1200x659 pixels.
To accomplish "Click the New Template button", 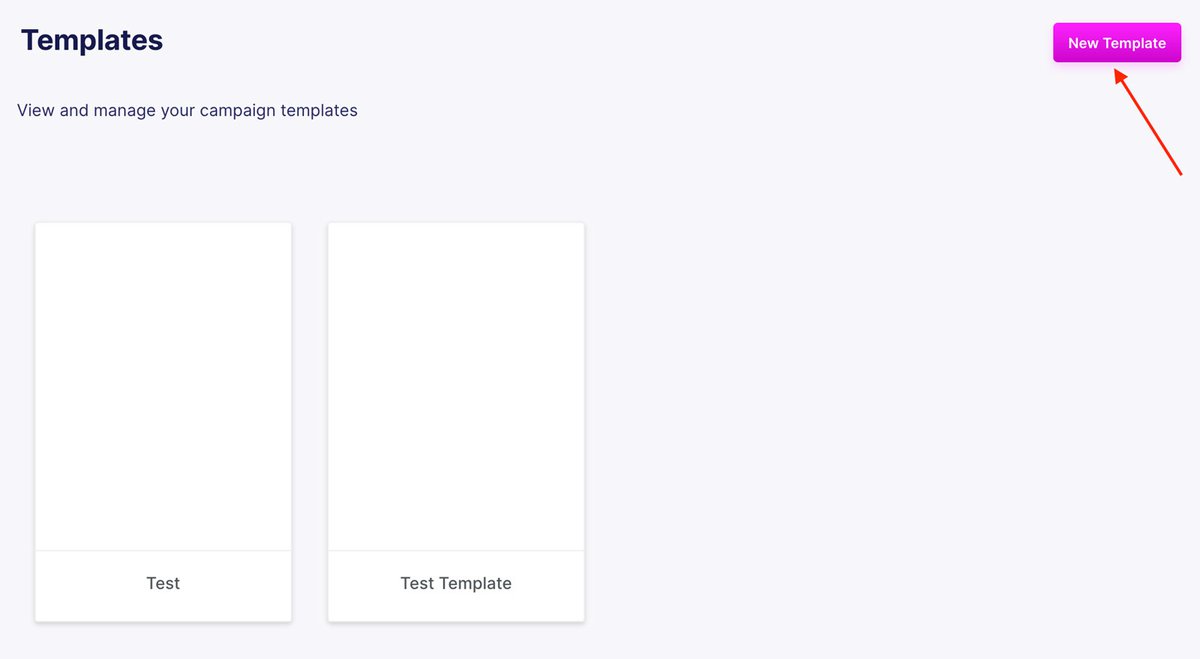I will 1116,43.
